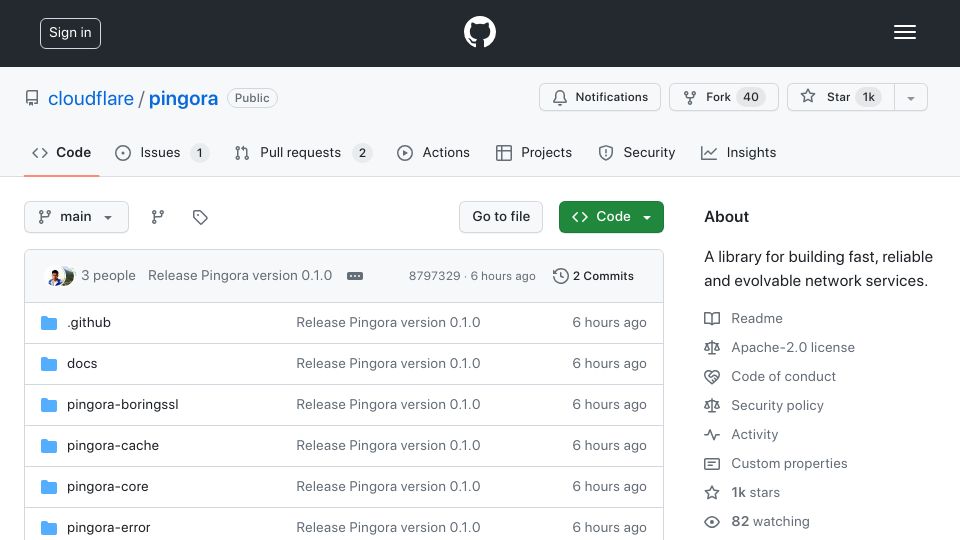Click the fork count 40 badge
This screenshot has height=540, width=960.
point(751,97)
